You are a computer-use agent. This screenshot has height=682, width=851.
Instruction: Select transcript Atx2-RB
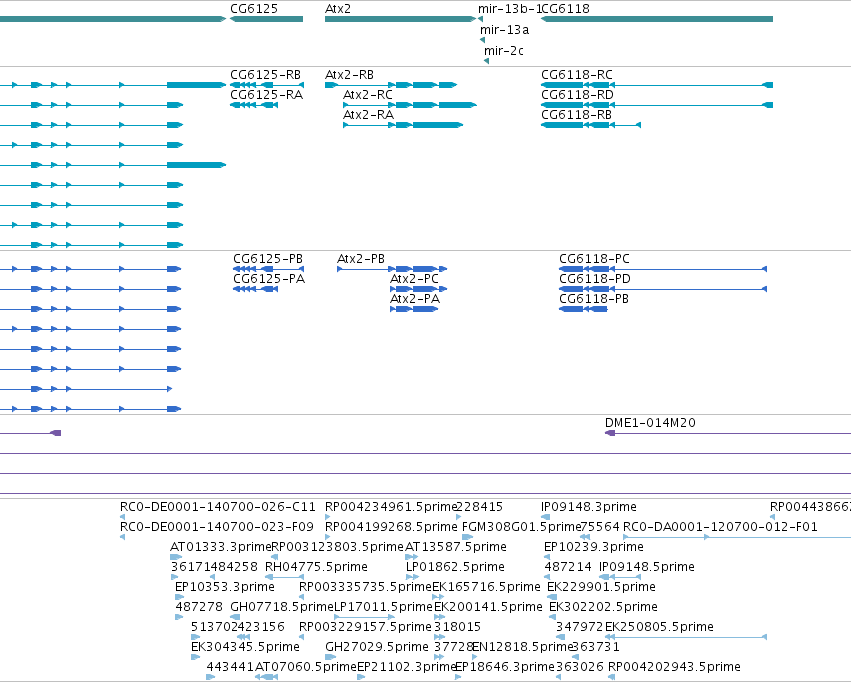click(391, 85)
